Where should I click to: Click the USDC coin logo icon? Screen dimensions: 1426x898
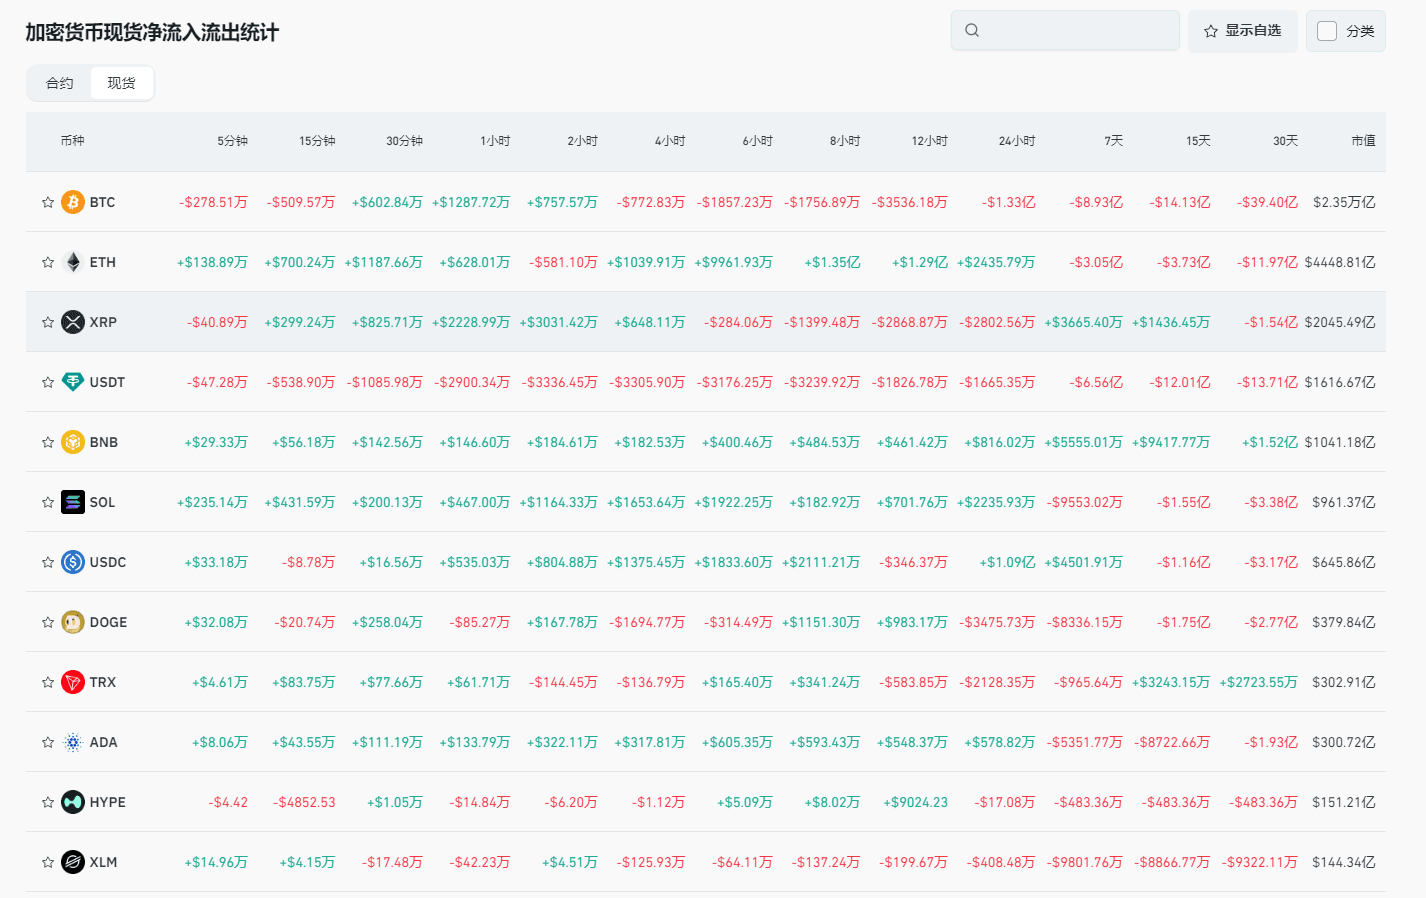tap(73, 562)
